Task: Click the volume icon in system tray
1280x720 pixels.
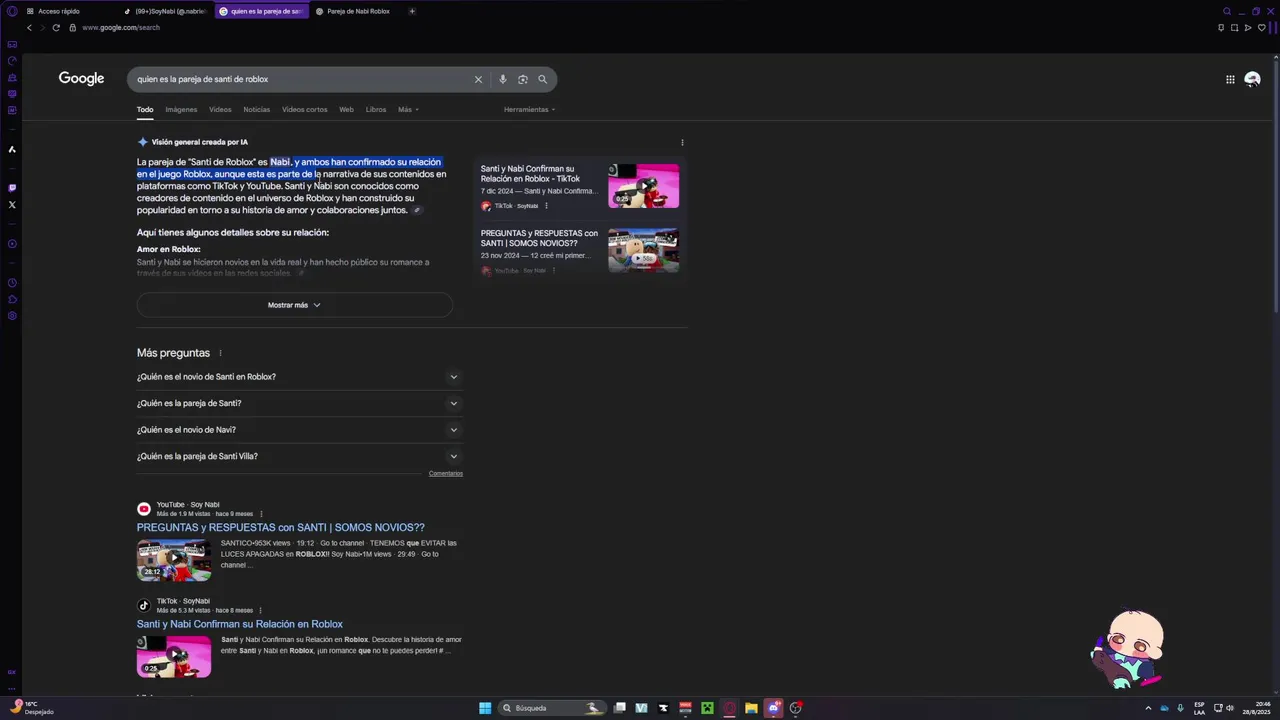Action: [x=1230, y=708]
